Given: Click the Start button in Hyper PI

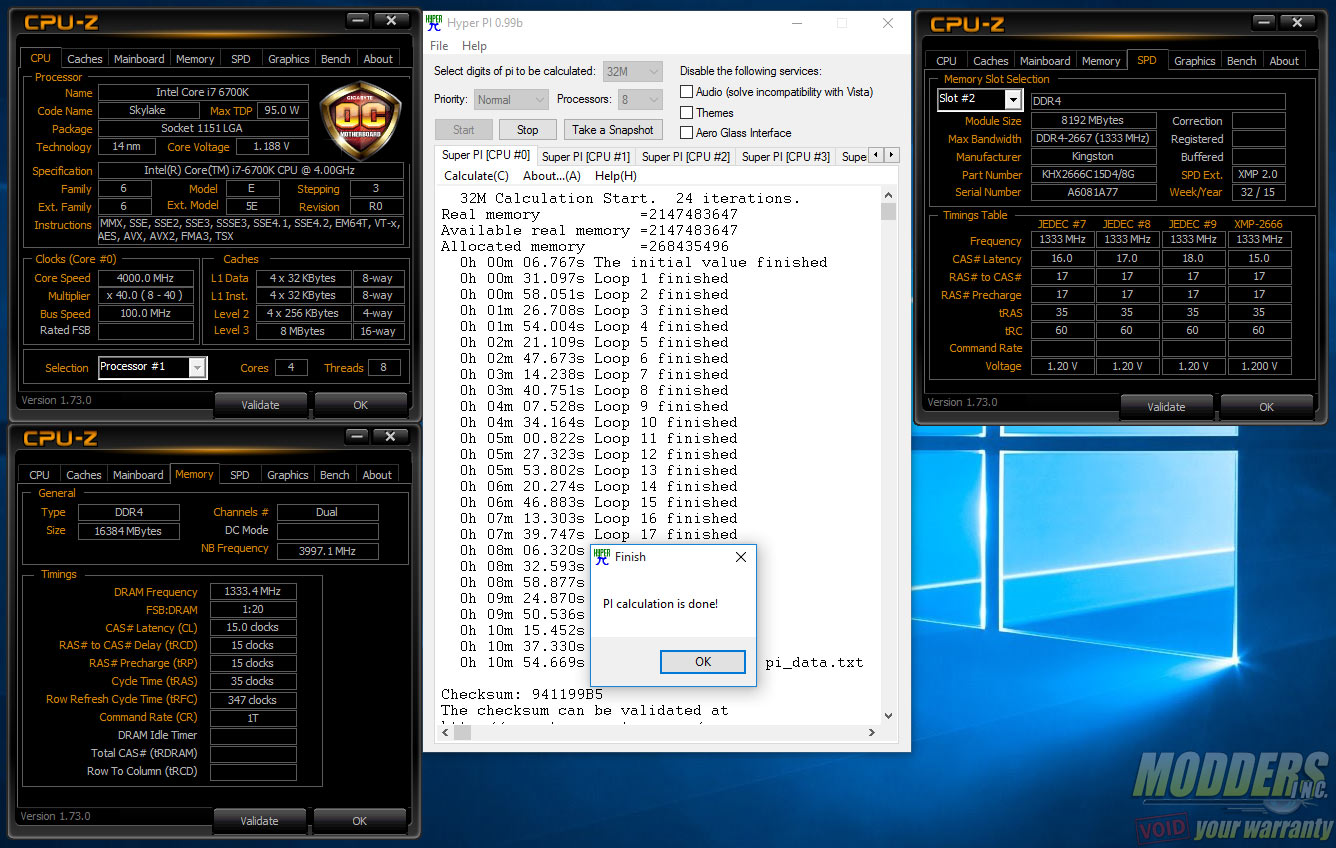Looking at the screenshot, I should [x=464, y=130].
